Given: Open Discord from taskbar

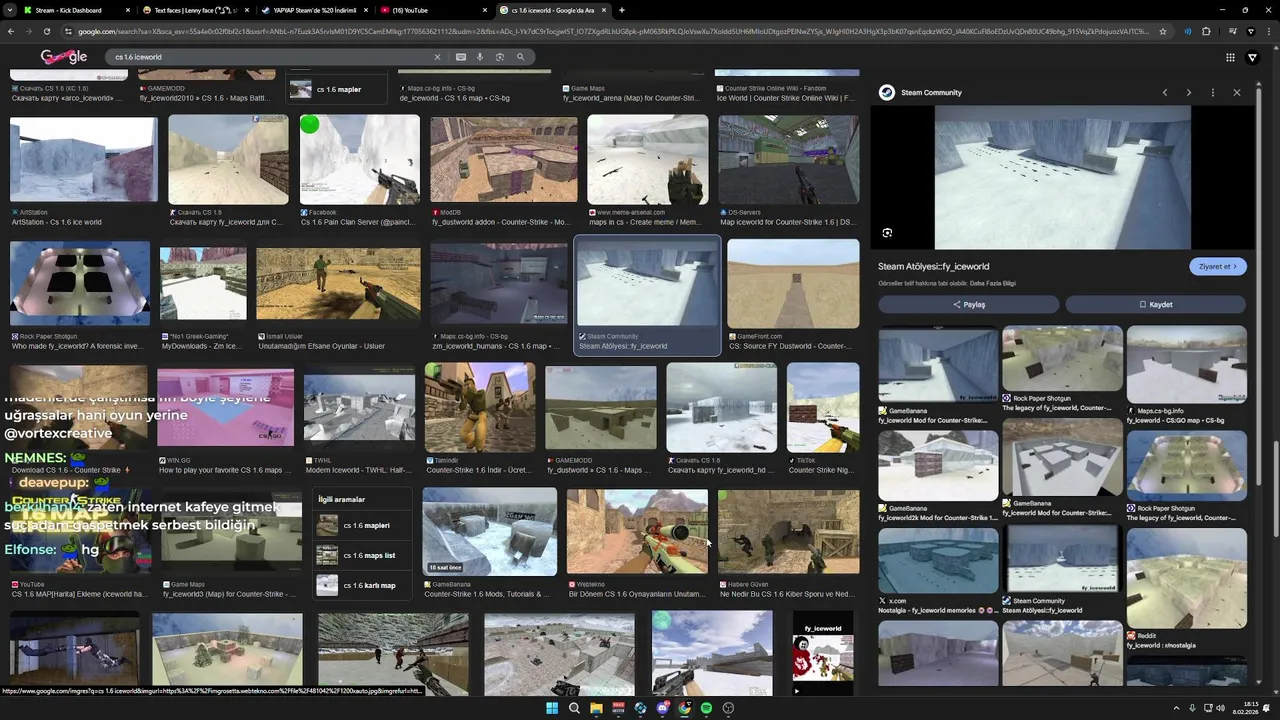Looking at the screenshot, I should [663, 708].
